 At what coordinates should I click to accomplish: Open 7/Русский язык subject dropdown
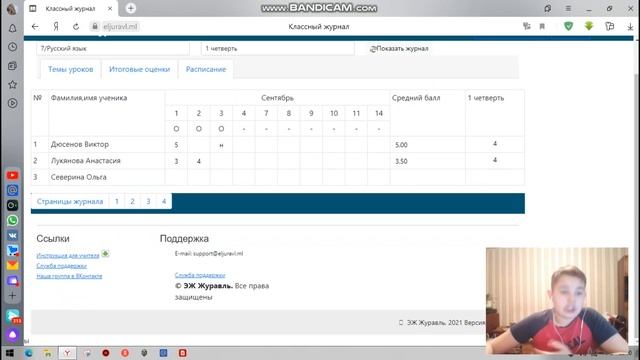[113, 48]
